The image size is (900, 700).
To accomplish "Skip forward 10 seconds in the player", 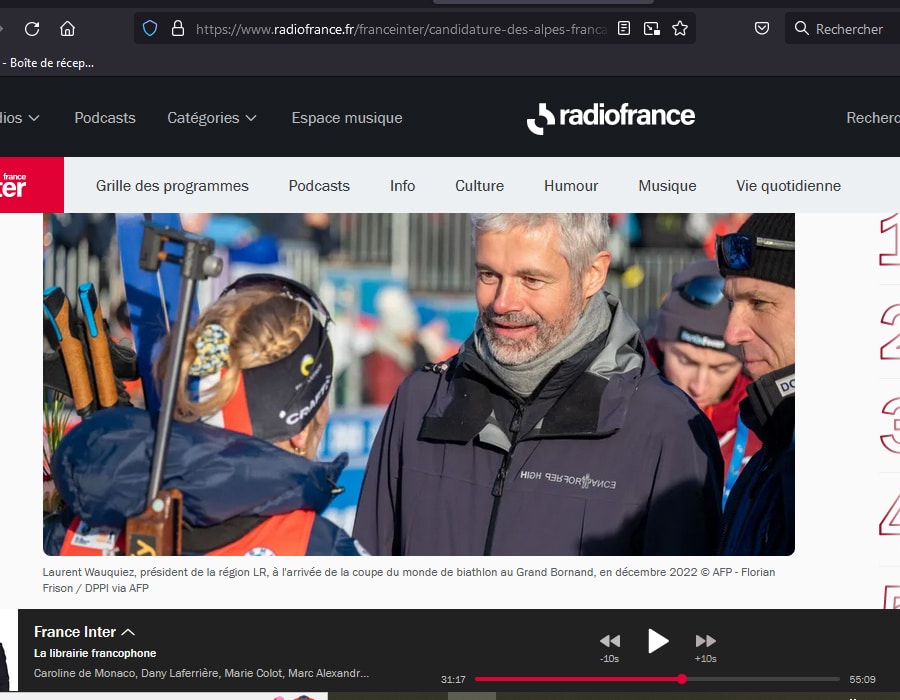I will pos(705,641).
